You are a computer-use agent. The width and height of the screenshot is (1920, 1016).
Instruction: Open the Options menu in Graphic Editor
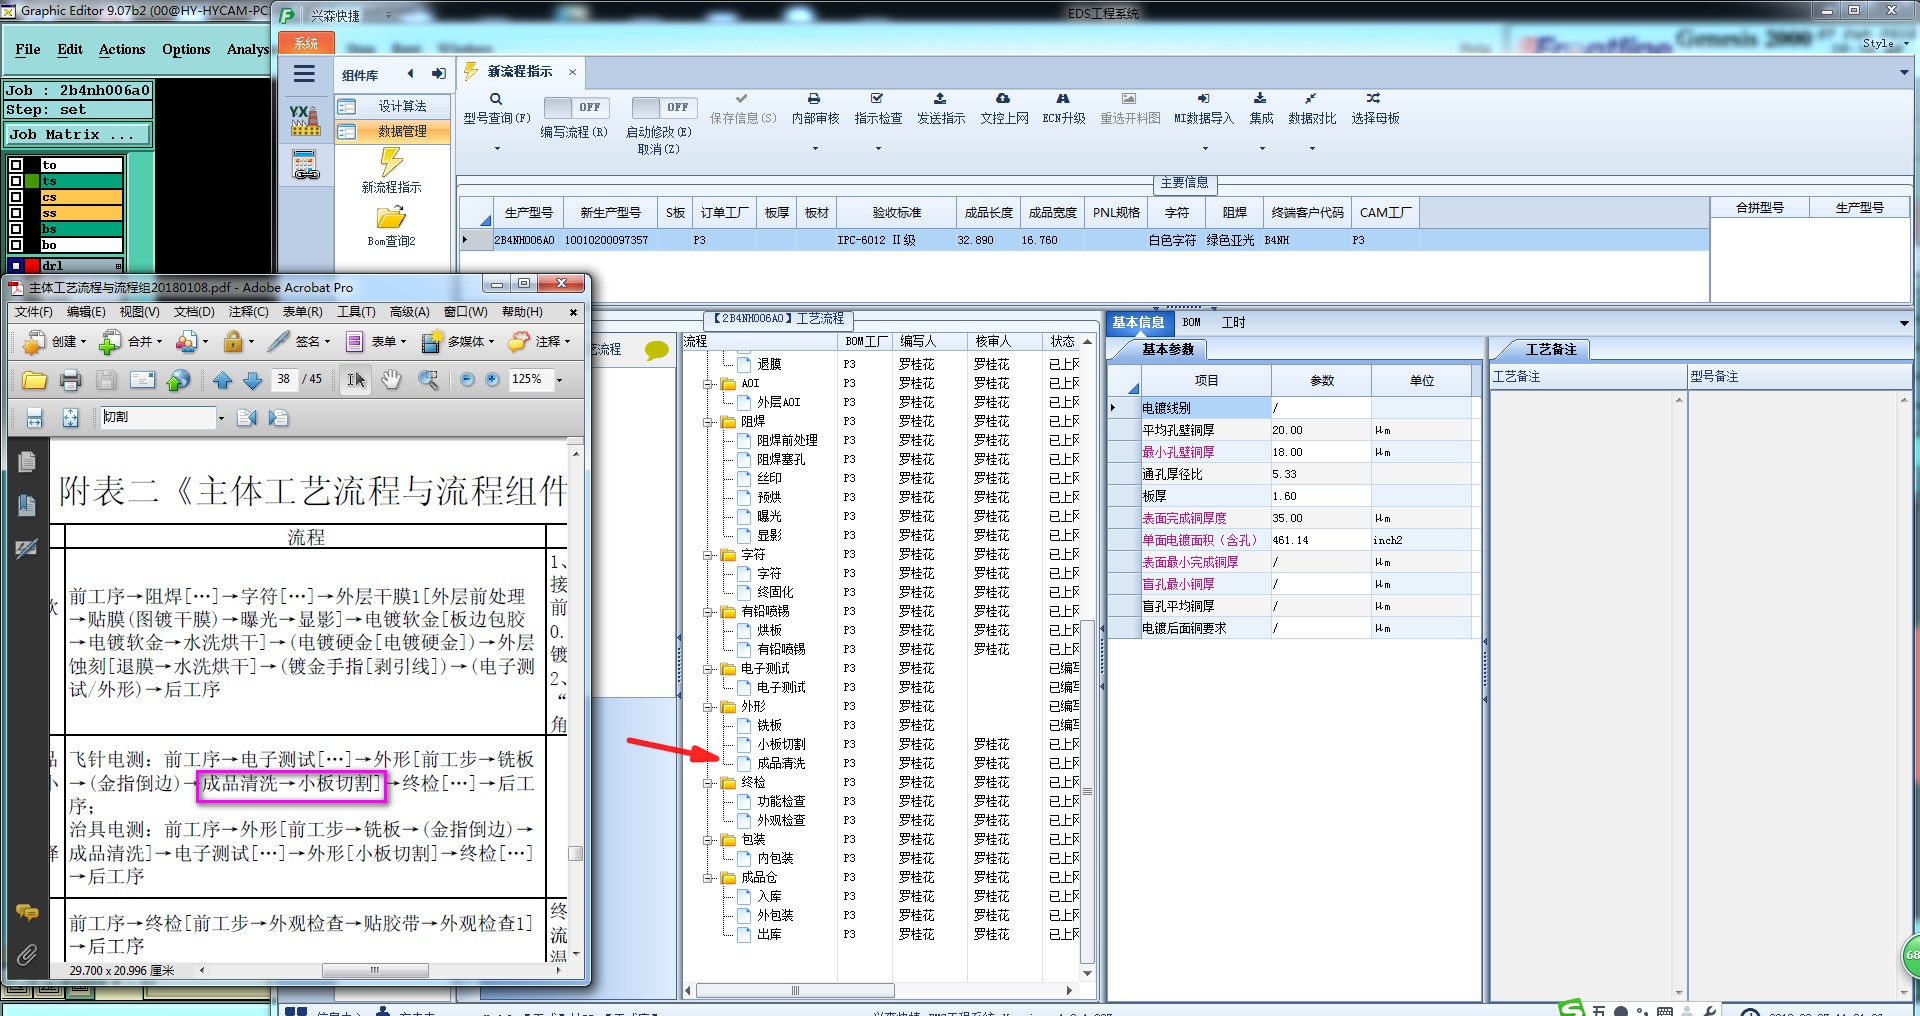coord(186,49)
